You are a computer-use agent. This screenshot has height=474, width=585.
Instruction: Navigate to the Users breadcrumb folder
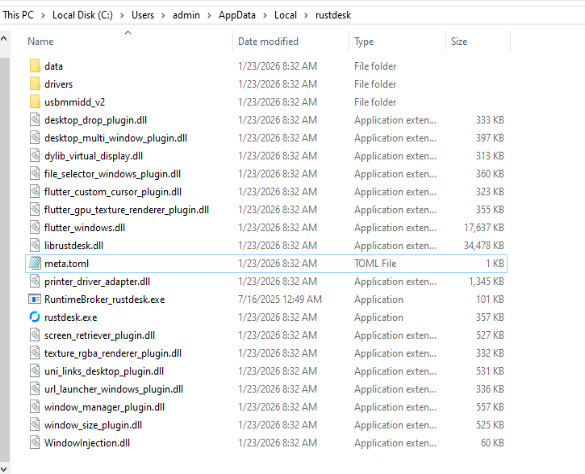coord(143,15)
